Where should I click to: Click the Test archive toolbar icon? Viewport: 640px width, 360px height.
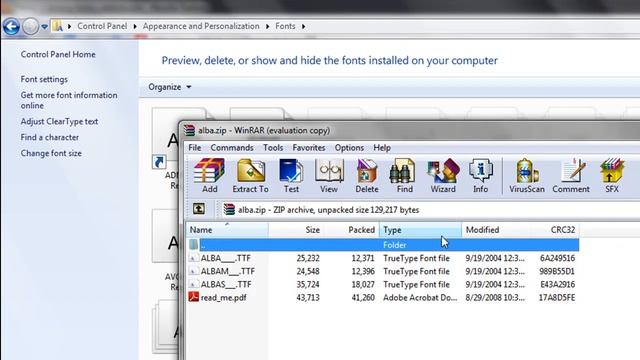[x=291, y=176]
